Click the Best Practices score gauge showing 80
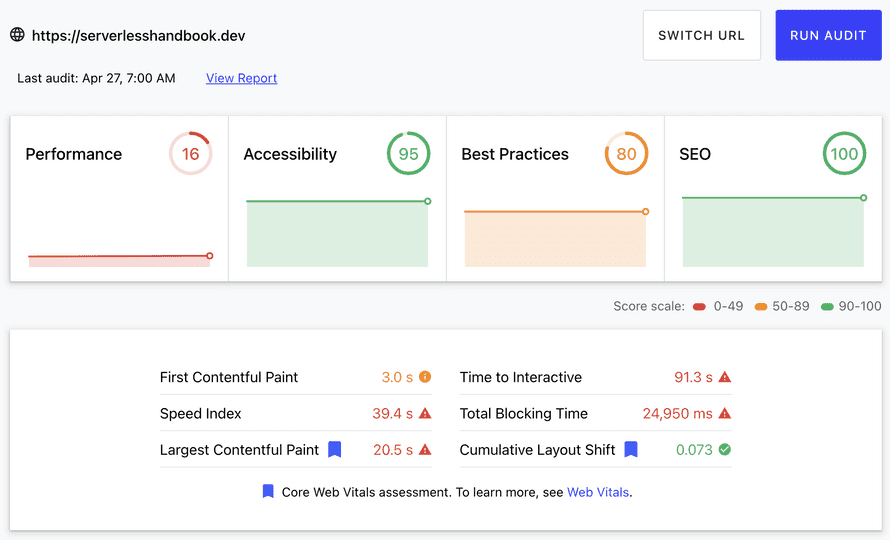The height and width of the screenshot is (540, 890). pos(627,154)
